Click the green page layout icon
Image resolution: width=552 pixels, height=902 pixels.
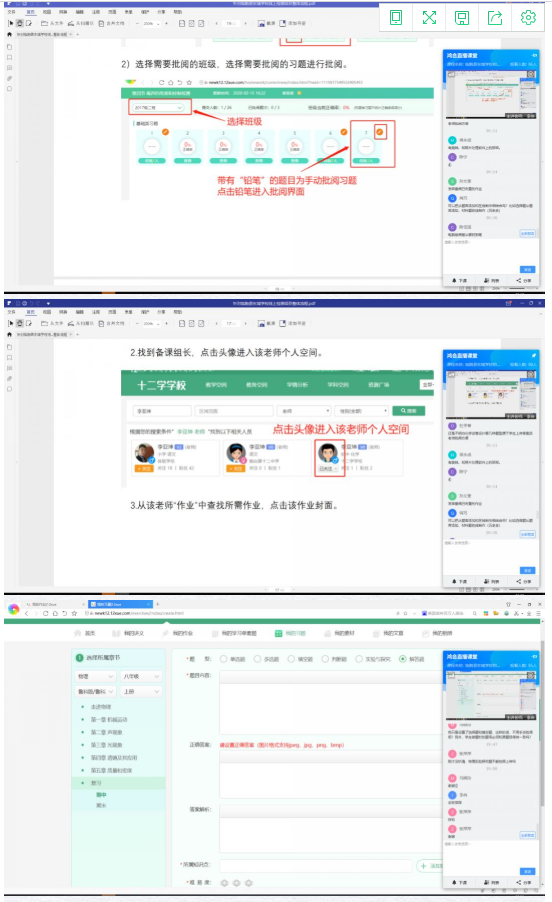(396, 17)
